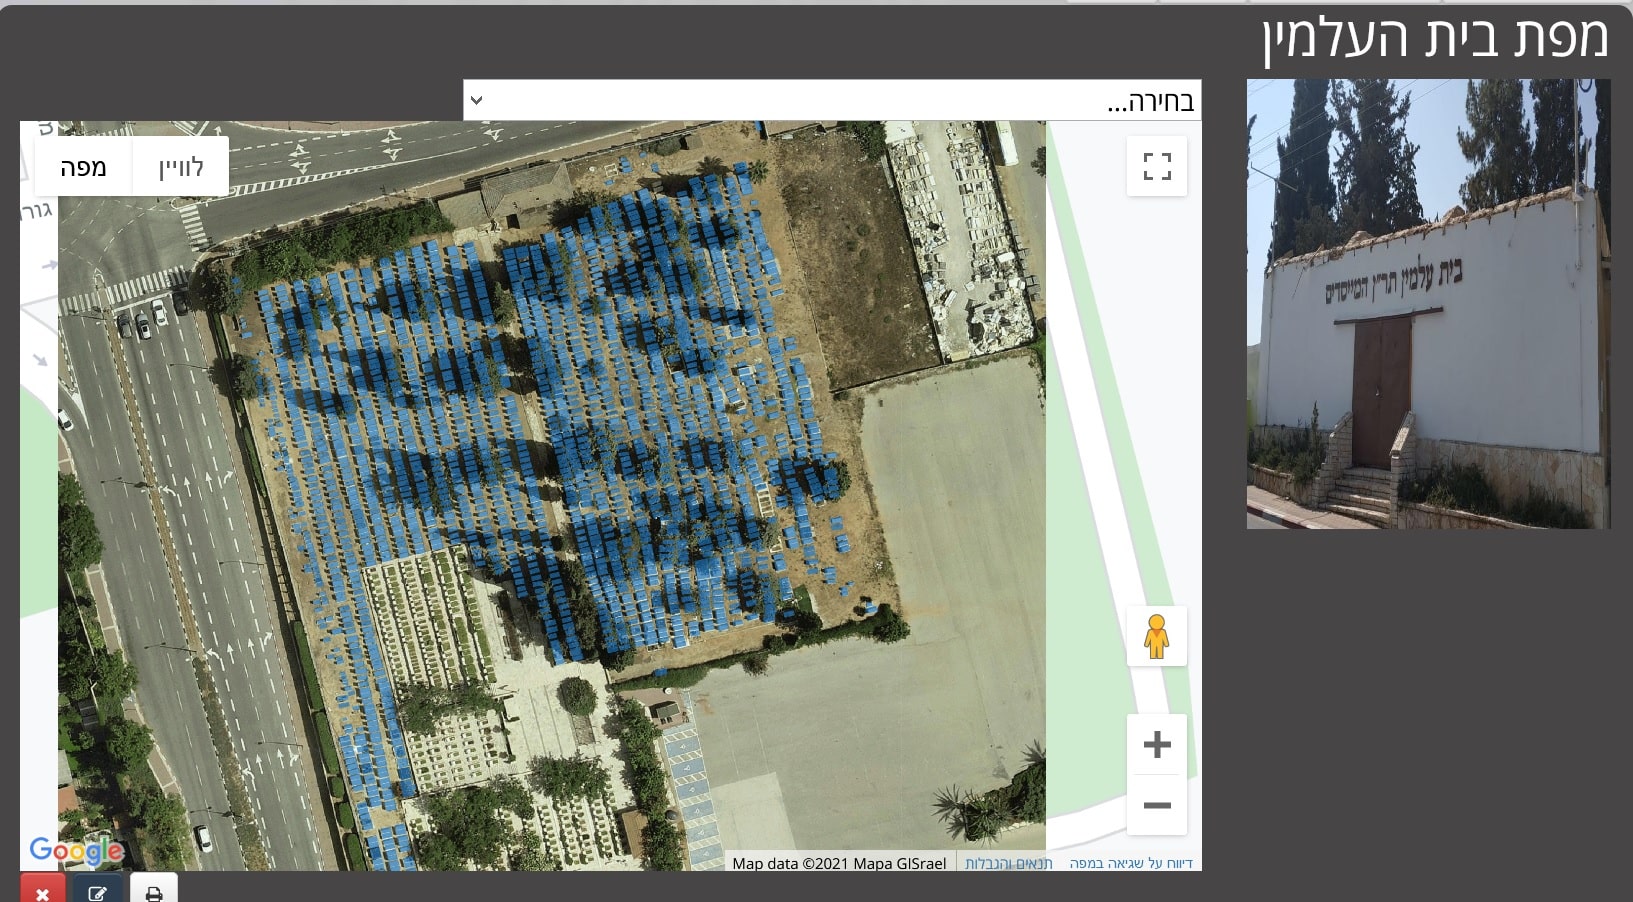Click the cemetery entrance photo
The width and height of the screenshot is (1633, 902).
(x=1427, y=304)
